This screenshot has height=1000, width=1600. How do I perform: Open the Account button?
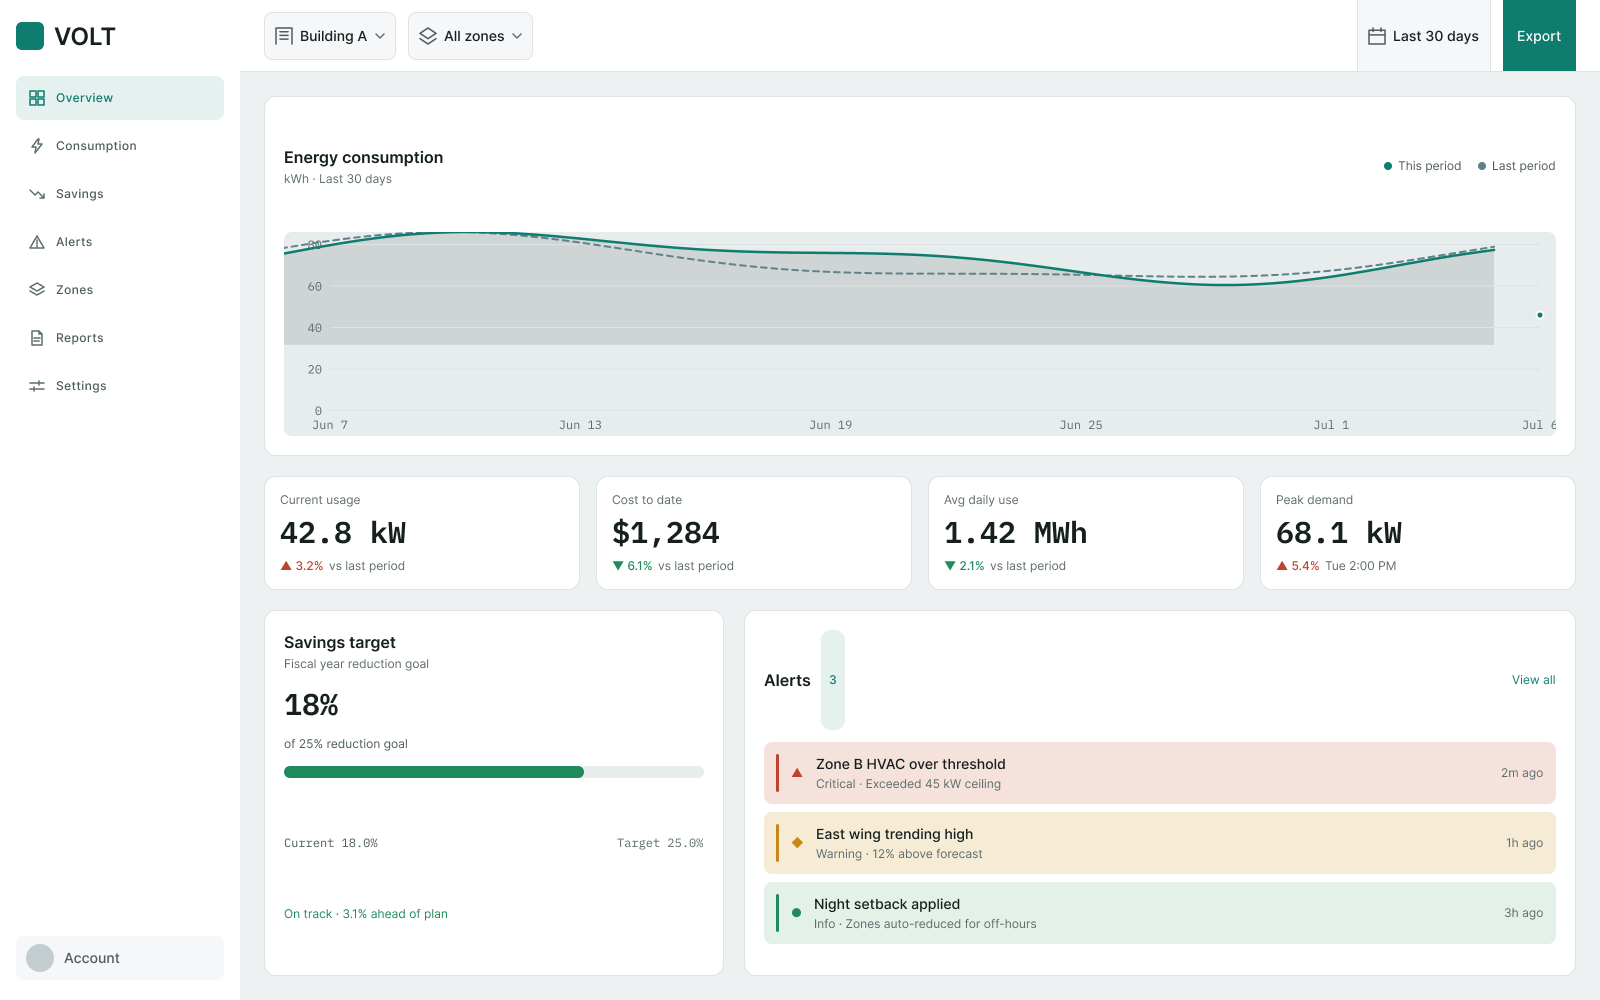pyautogui.click(x=120, y=958)
